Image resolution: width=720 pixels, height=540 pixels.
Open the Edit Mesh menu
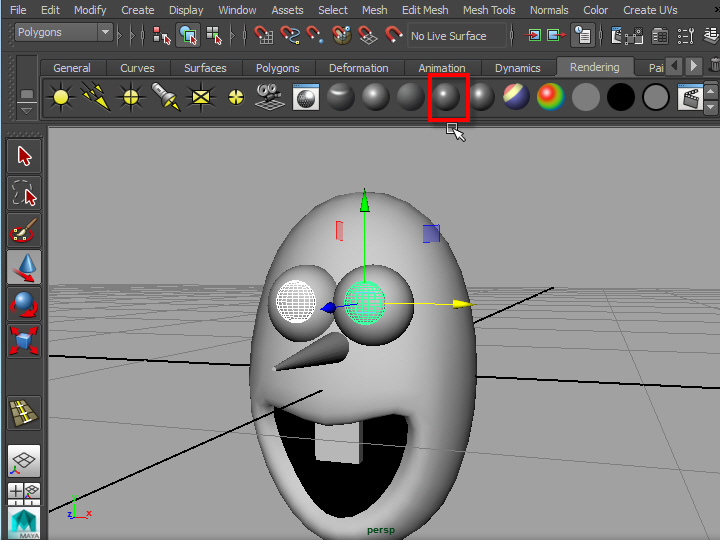[x=424, y=10]
